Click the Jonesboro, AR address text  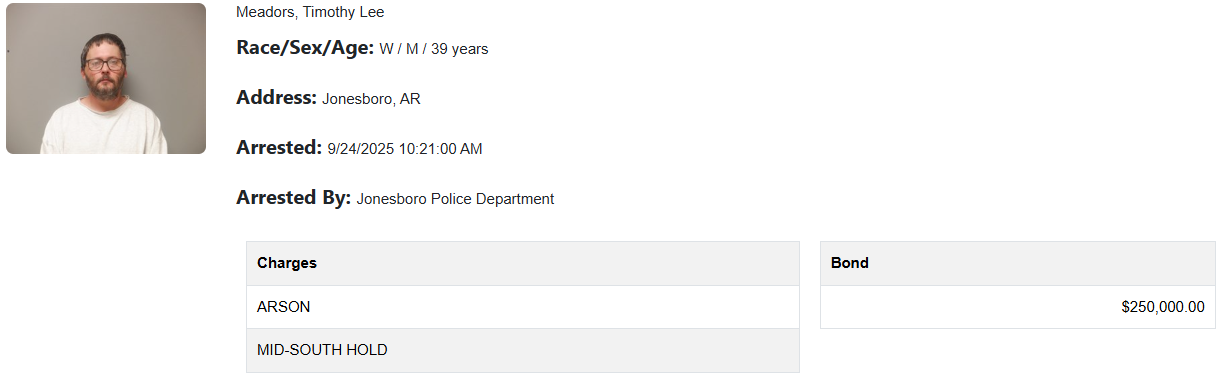371,99
